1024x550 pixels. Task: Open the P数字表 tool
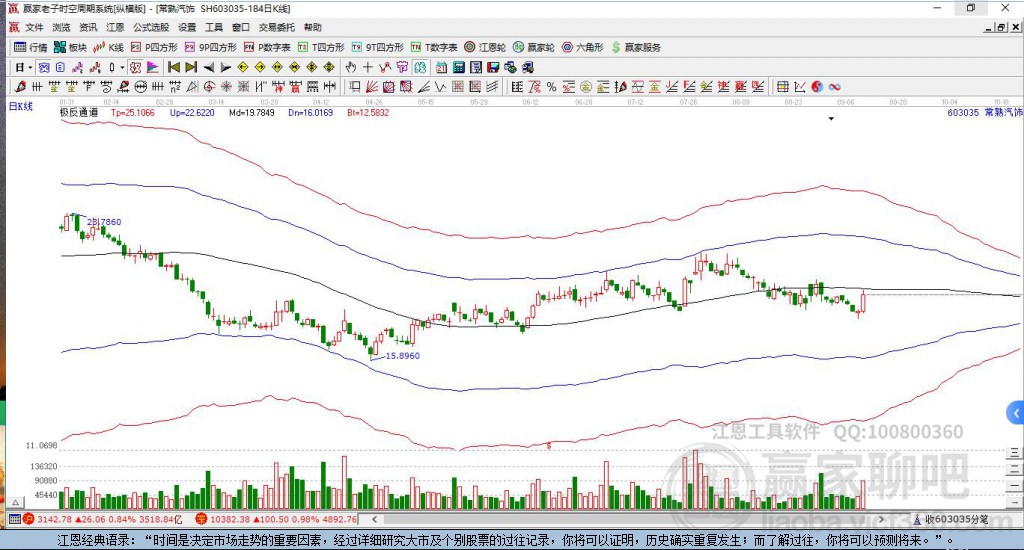tap(267, 47)
